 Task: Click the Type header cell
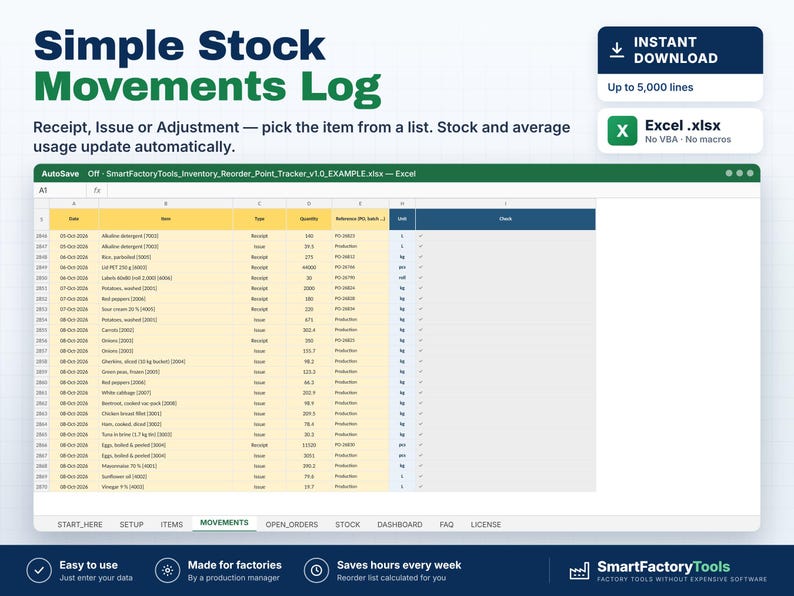(x=259, y=219)
